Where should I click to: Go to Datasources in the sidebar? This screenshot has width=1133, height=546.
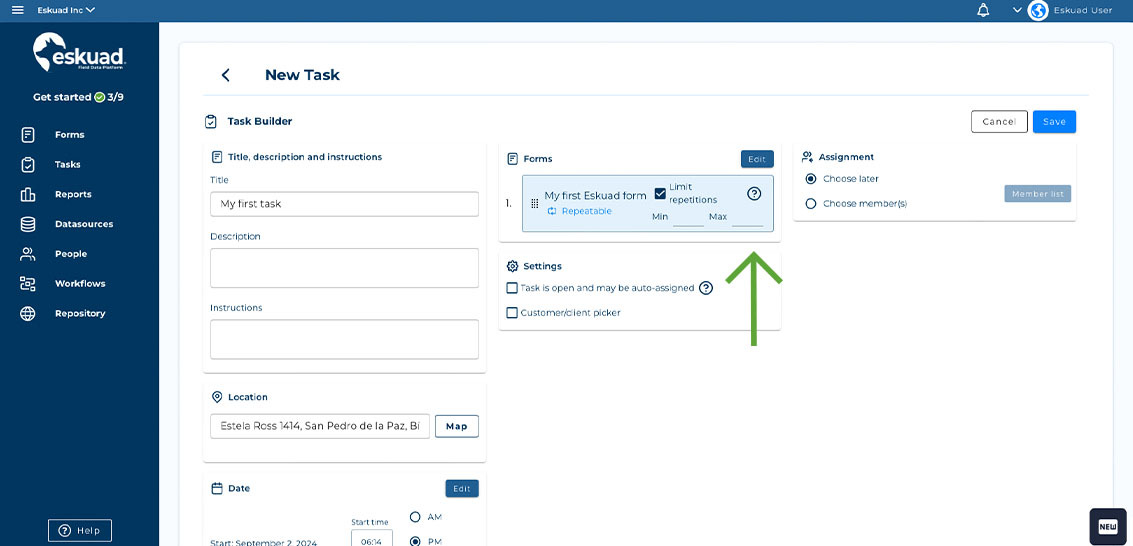[x=83, y=224]
